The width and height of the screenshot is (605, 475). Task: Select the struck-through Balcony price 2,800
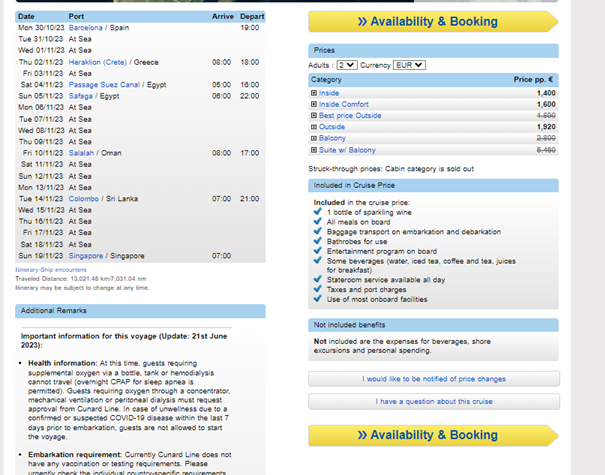tap(546, 138)
